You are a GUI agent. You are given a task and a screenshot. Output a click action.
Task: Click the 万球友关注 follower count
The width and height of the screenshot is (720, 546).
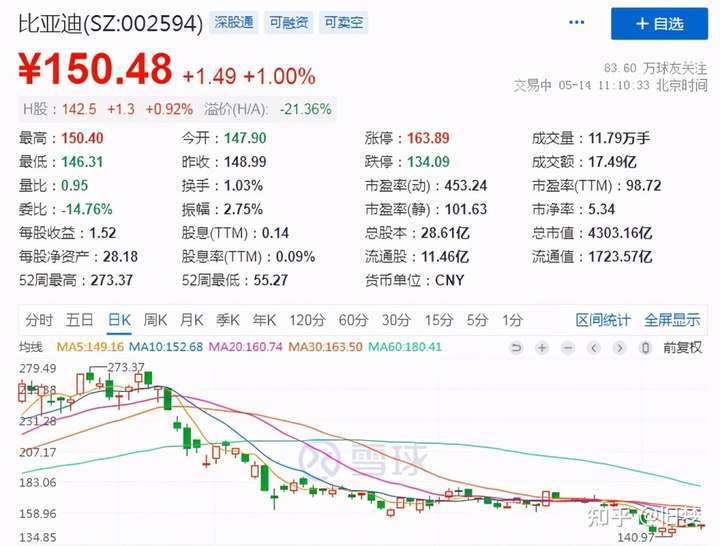tap(656, 68)
